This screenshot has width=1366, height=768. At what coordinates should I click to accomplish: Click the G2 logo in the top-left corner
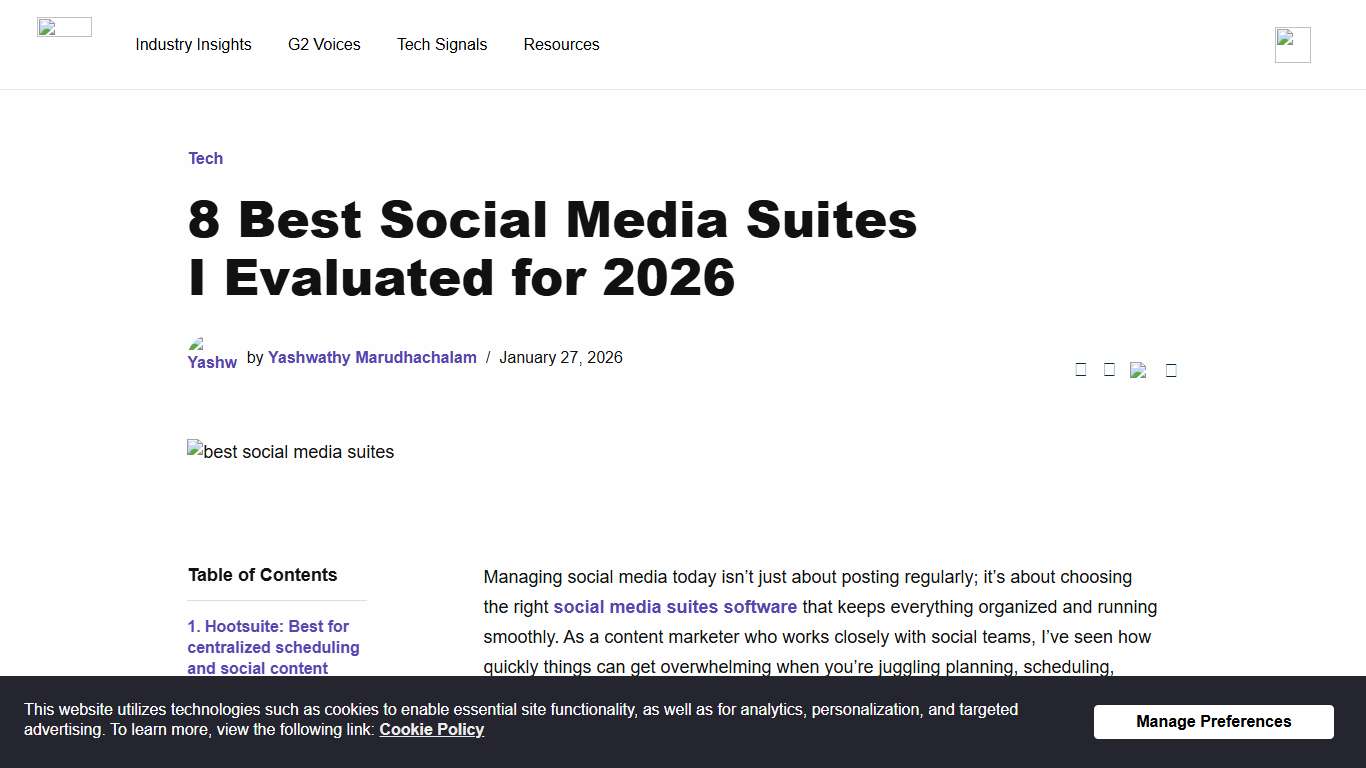[x=64, y=26]
